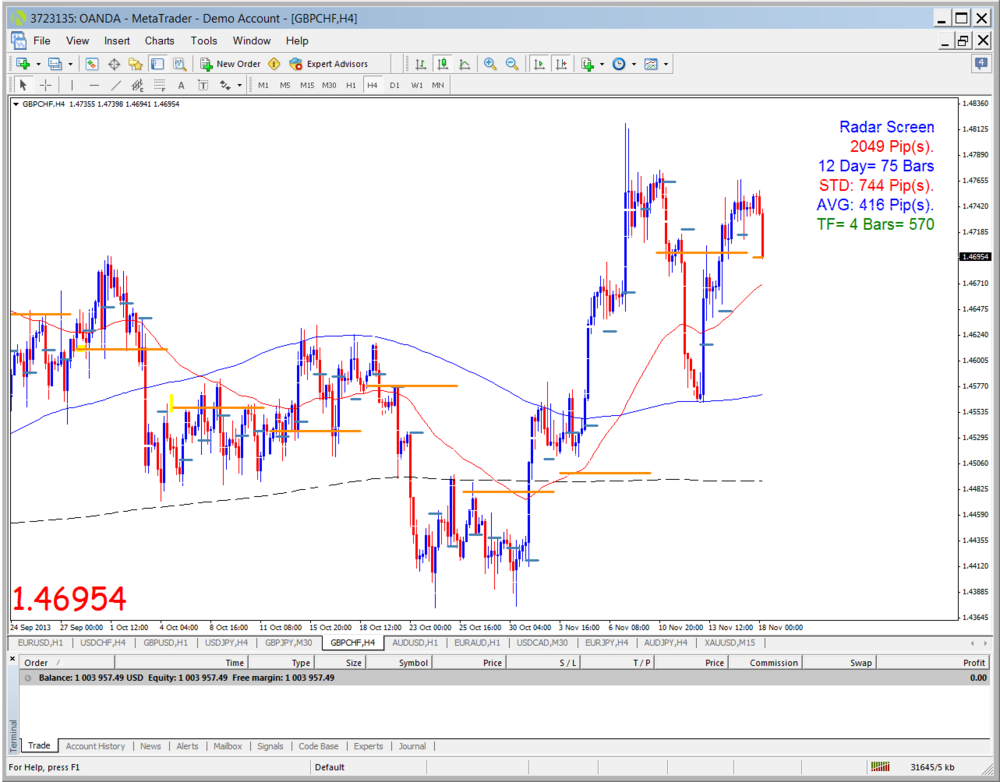This screenshot has height=782, width=1000.
Task: Open the chat notification icon
Action: click(981, 63)
